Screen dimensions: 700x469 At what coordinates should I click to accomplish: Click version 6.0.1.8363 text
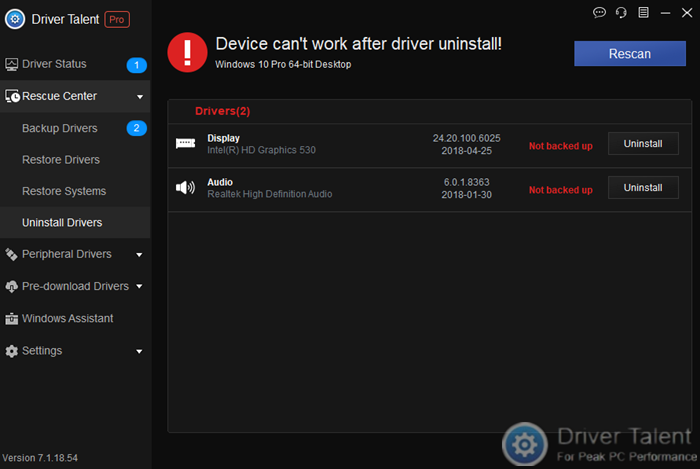click(x=467, y=182)
